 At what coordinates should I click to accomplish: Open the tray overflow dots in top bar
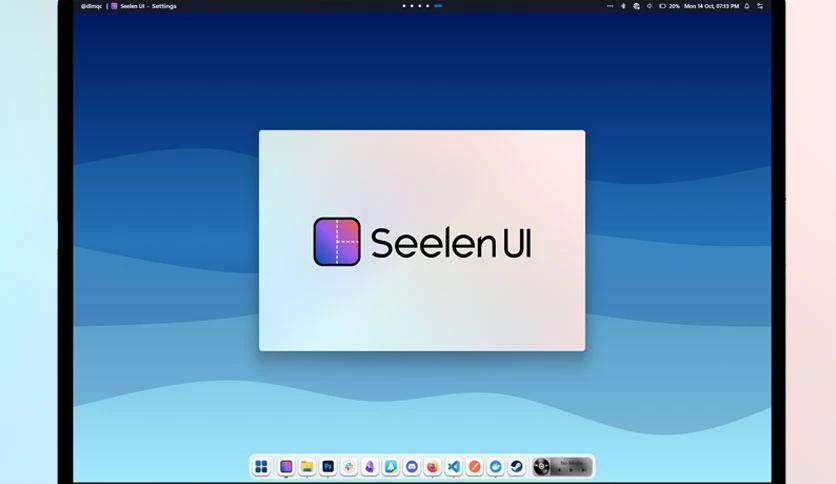coord(610,6)
